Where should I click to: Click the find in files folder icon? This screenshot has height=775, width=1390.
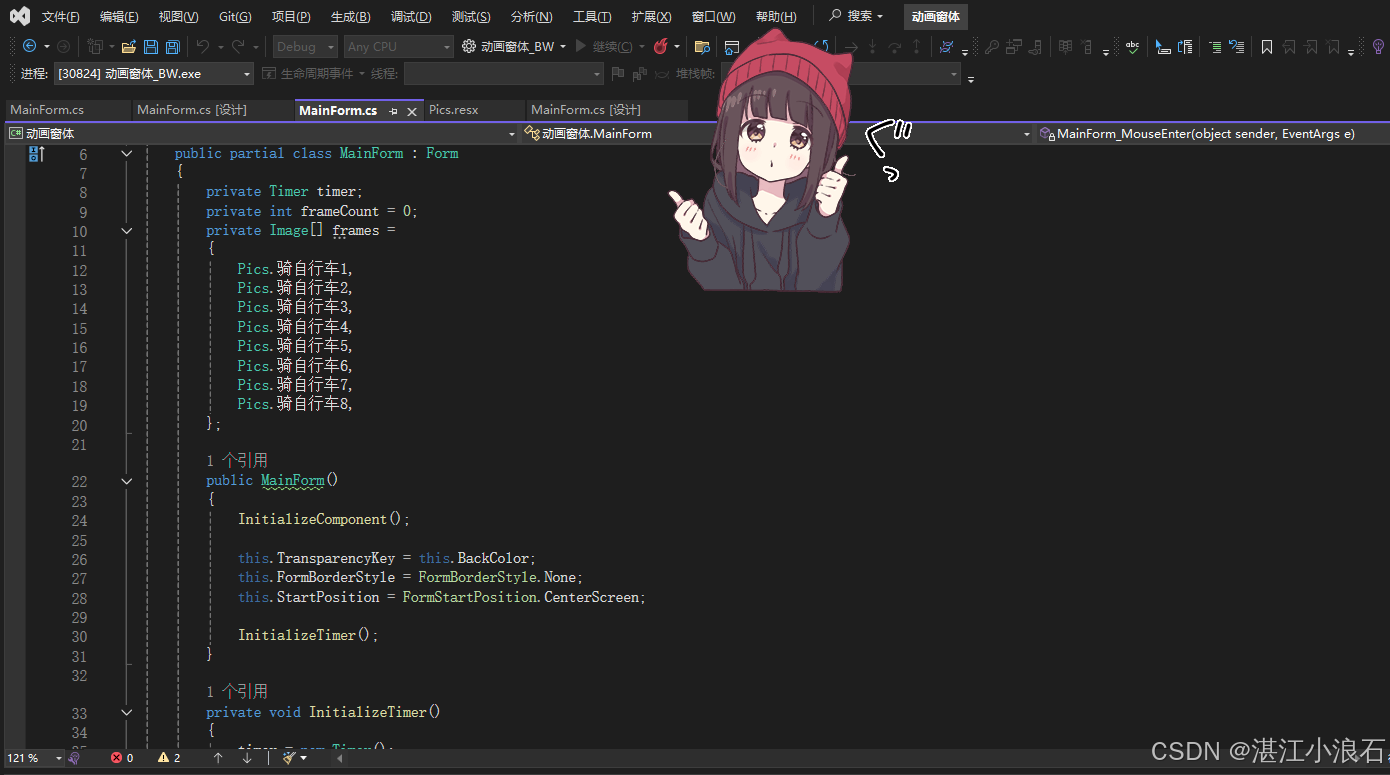702,46
